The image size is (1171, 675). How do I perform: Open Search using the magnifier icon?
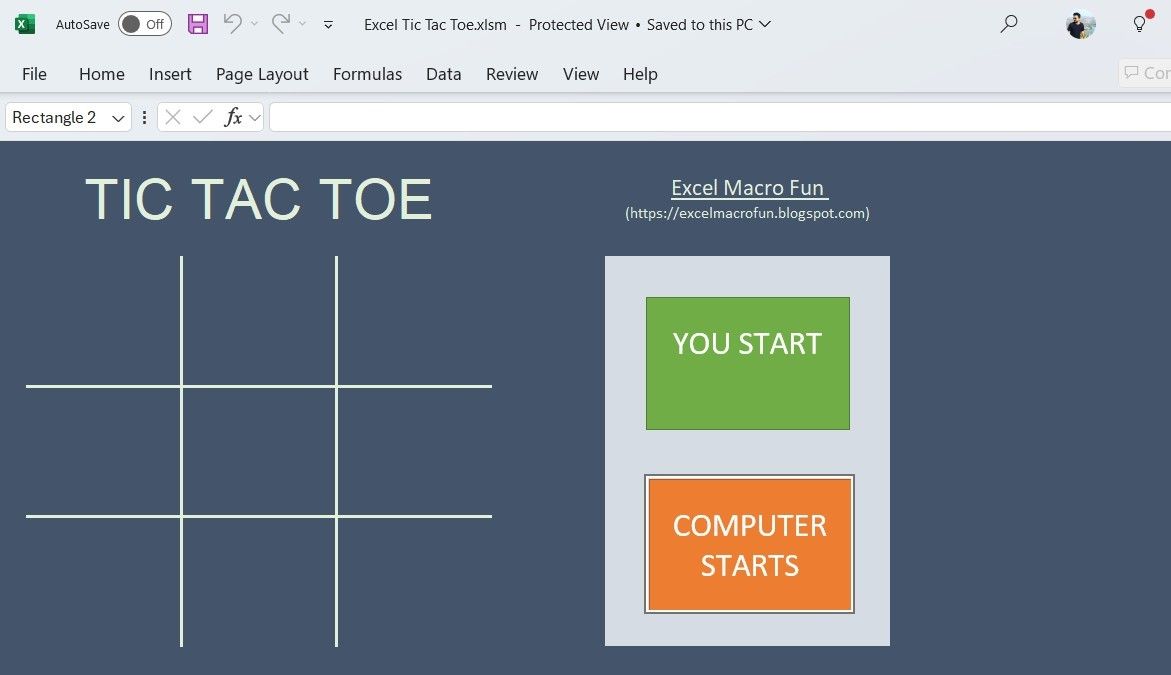coord(1008,24)
